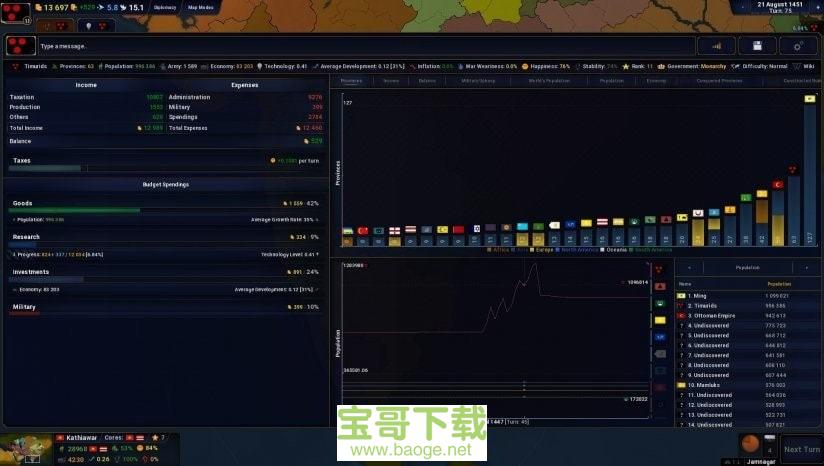This screenshot has height=466, width=824.
Task: Open the settings gear icon in message bar
Action: (x=798, y=45)
